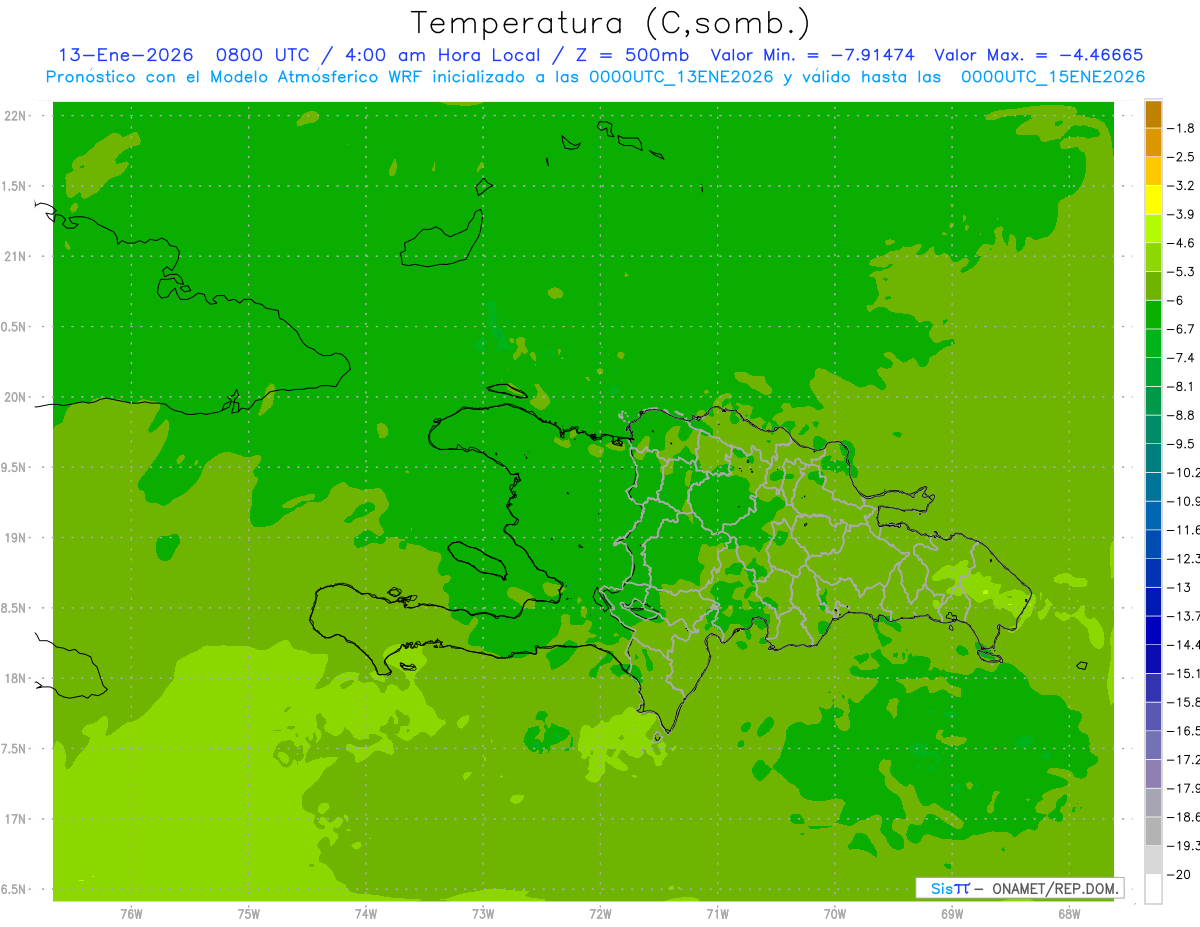Click the "21N" latitude axis label
Viewport: 1200px width, 927px height.
16,257
